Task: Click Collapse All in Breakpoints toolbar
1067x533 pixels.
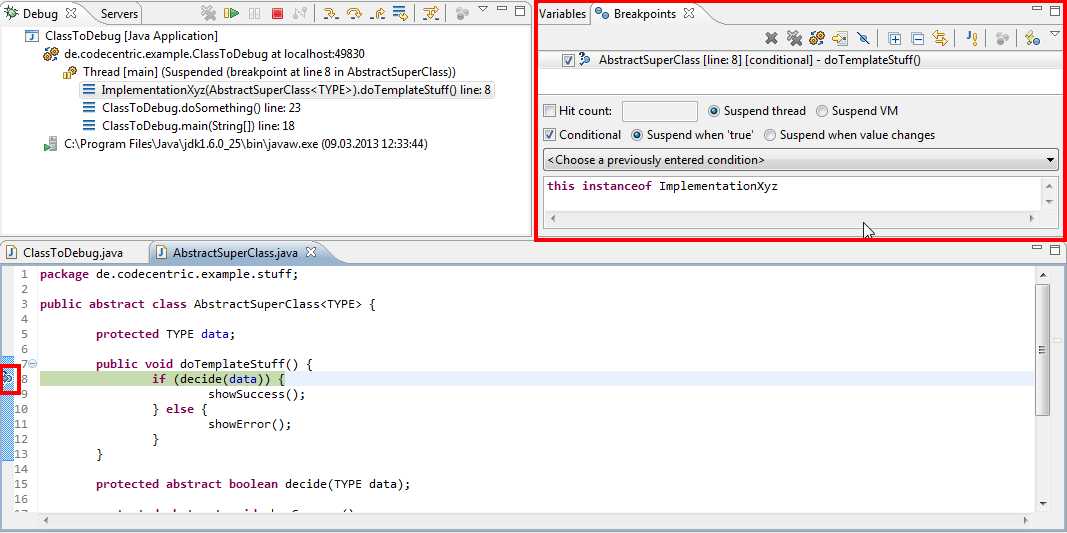Action: coord(917,38)
